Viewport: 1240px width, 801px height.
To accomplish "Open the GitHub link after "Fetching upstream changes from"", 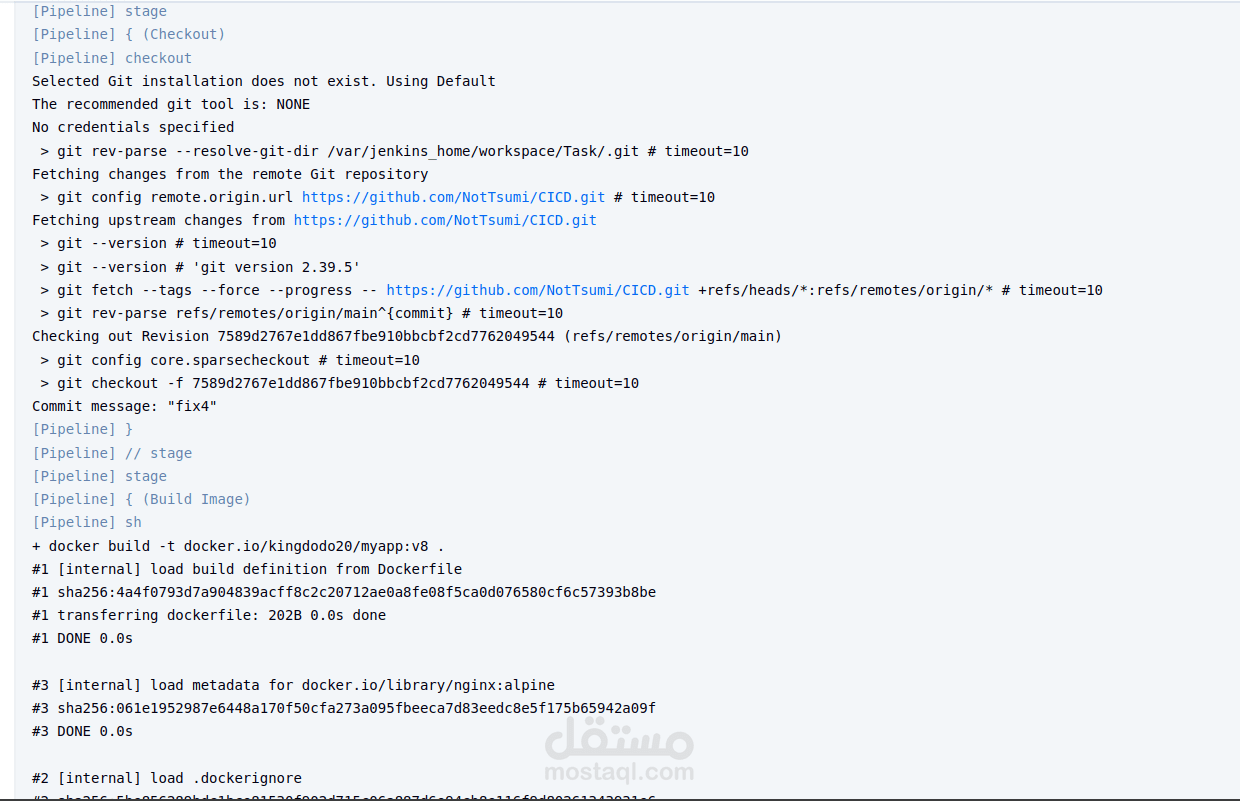I will [x=445, y=220].
